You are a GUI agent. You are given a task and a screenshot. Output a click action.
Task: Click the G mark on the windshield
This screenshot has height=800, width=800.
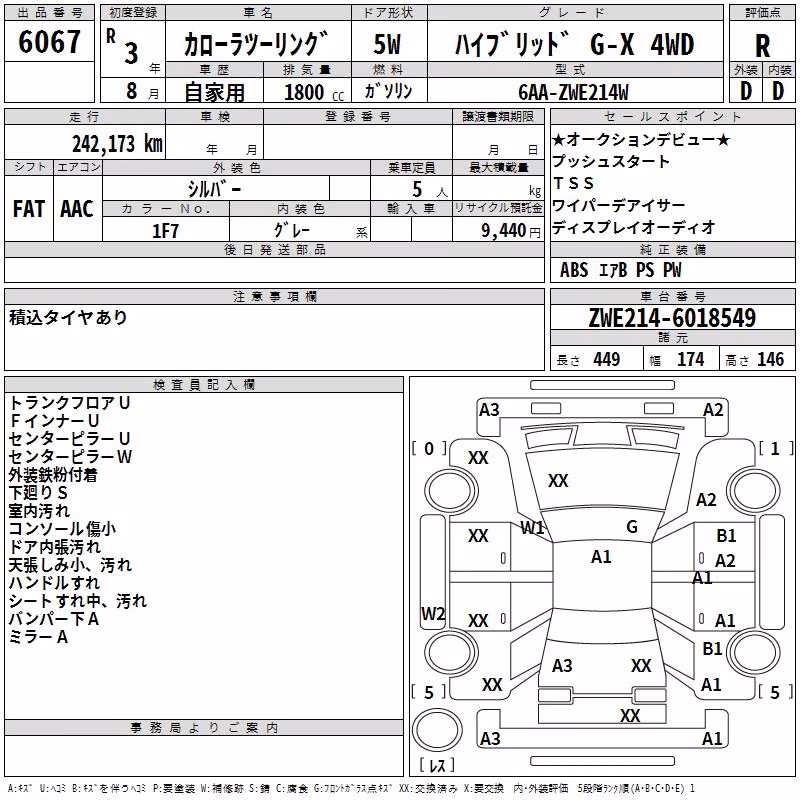tap(632, 527)
